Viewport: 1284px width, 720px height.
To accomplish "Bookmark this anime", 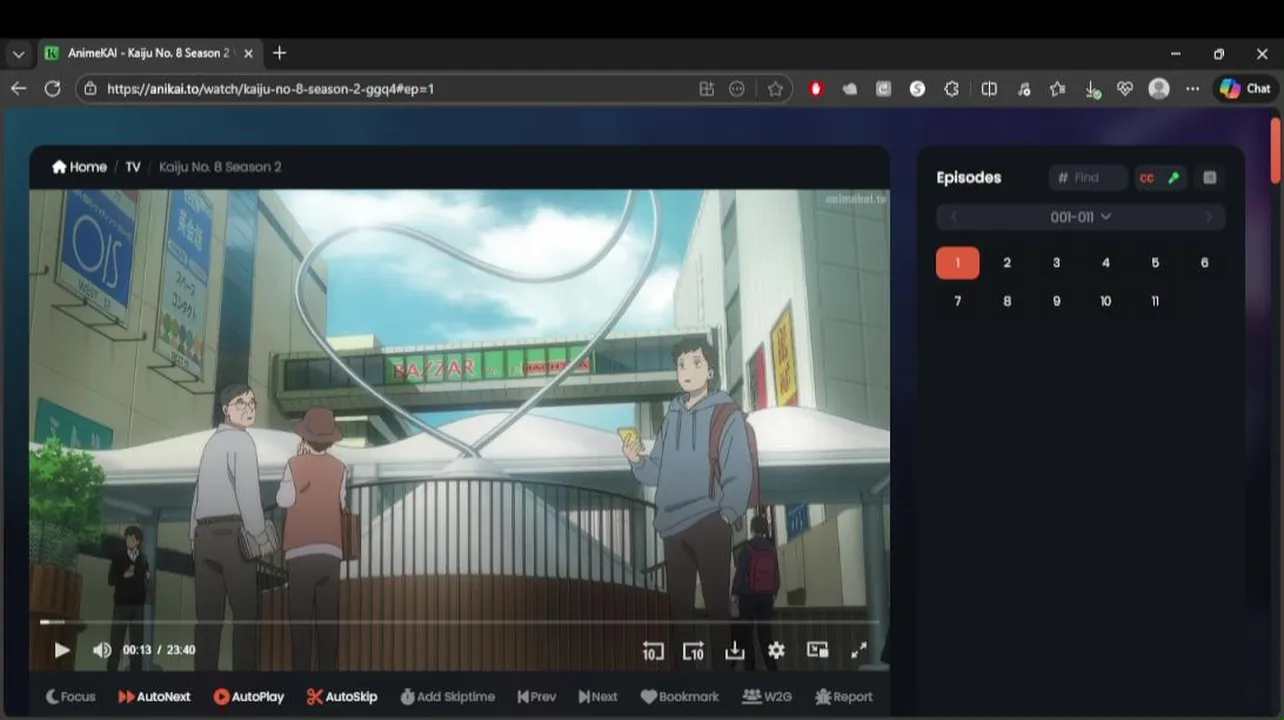I will (x=680, y=697).
